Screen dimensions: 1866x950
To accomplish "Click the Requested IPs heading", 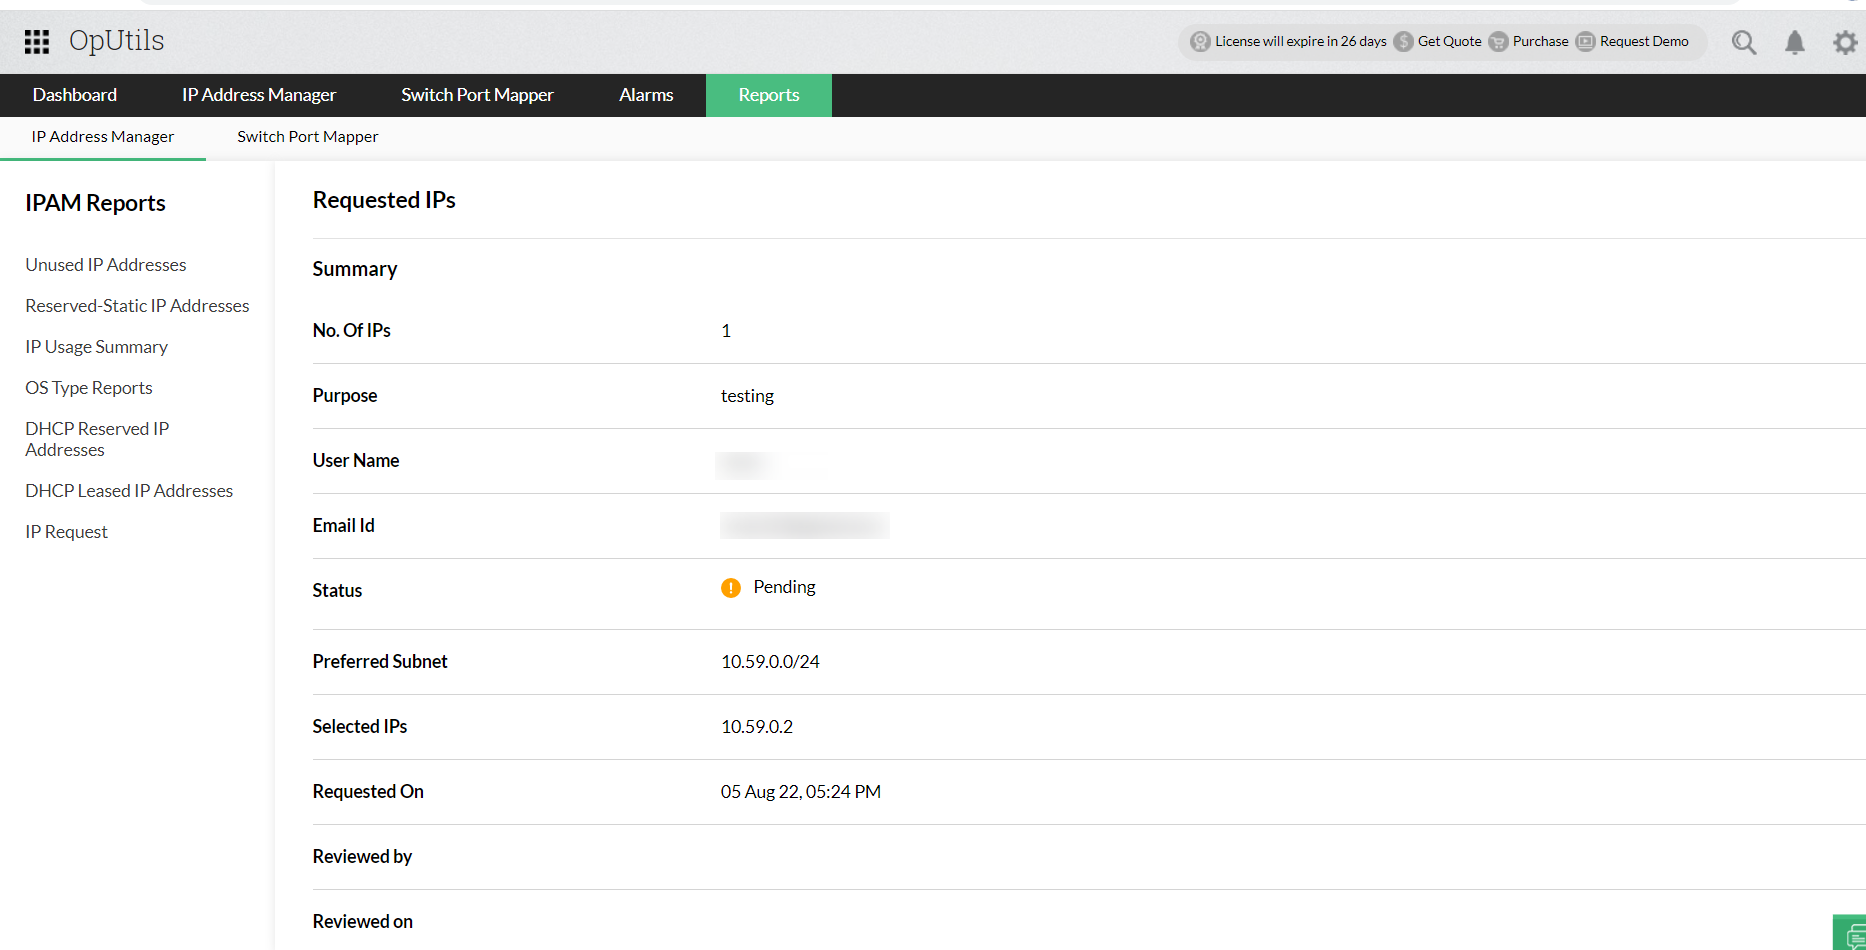I will (384, 200).
